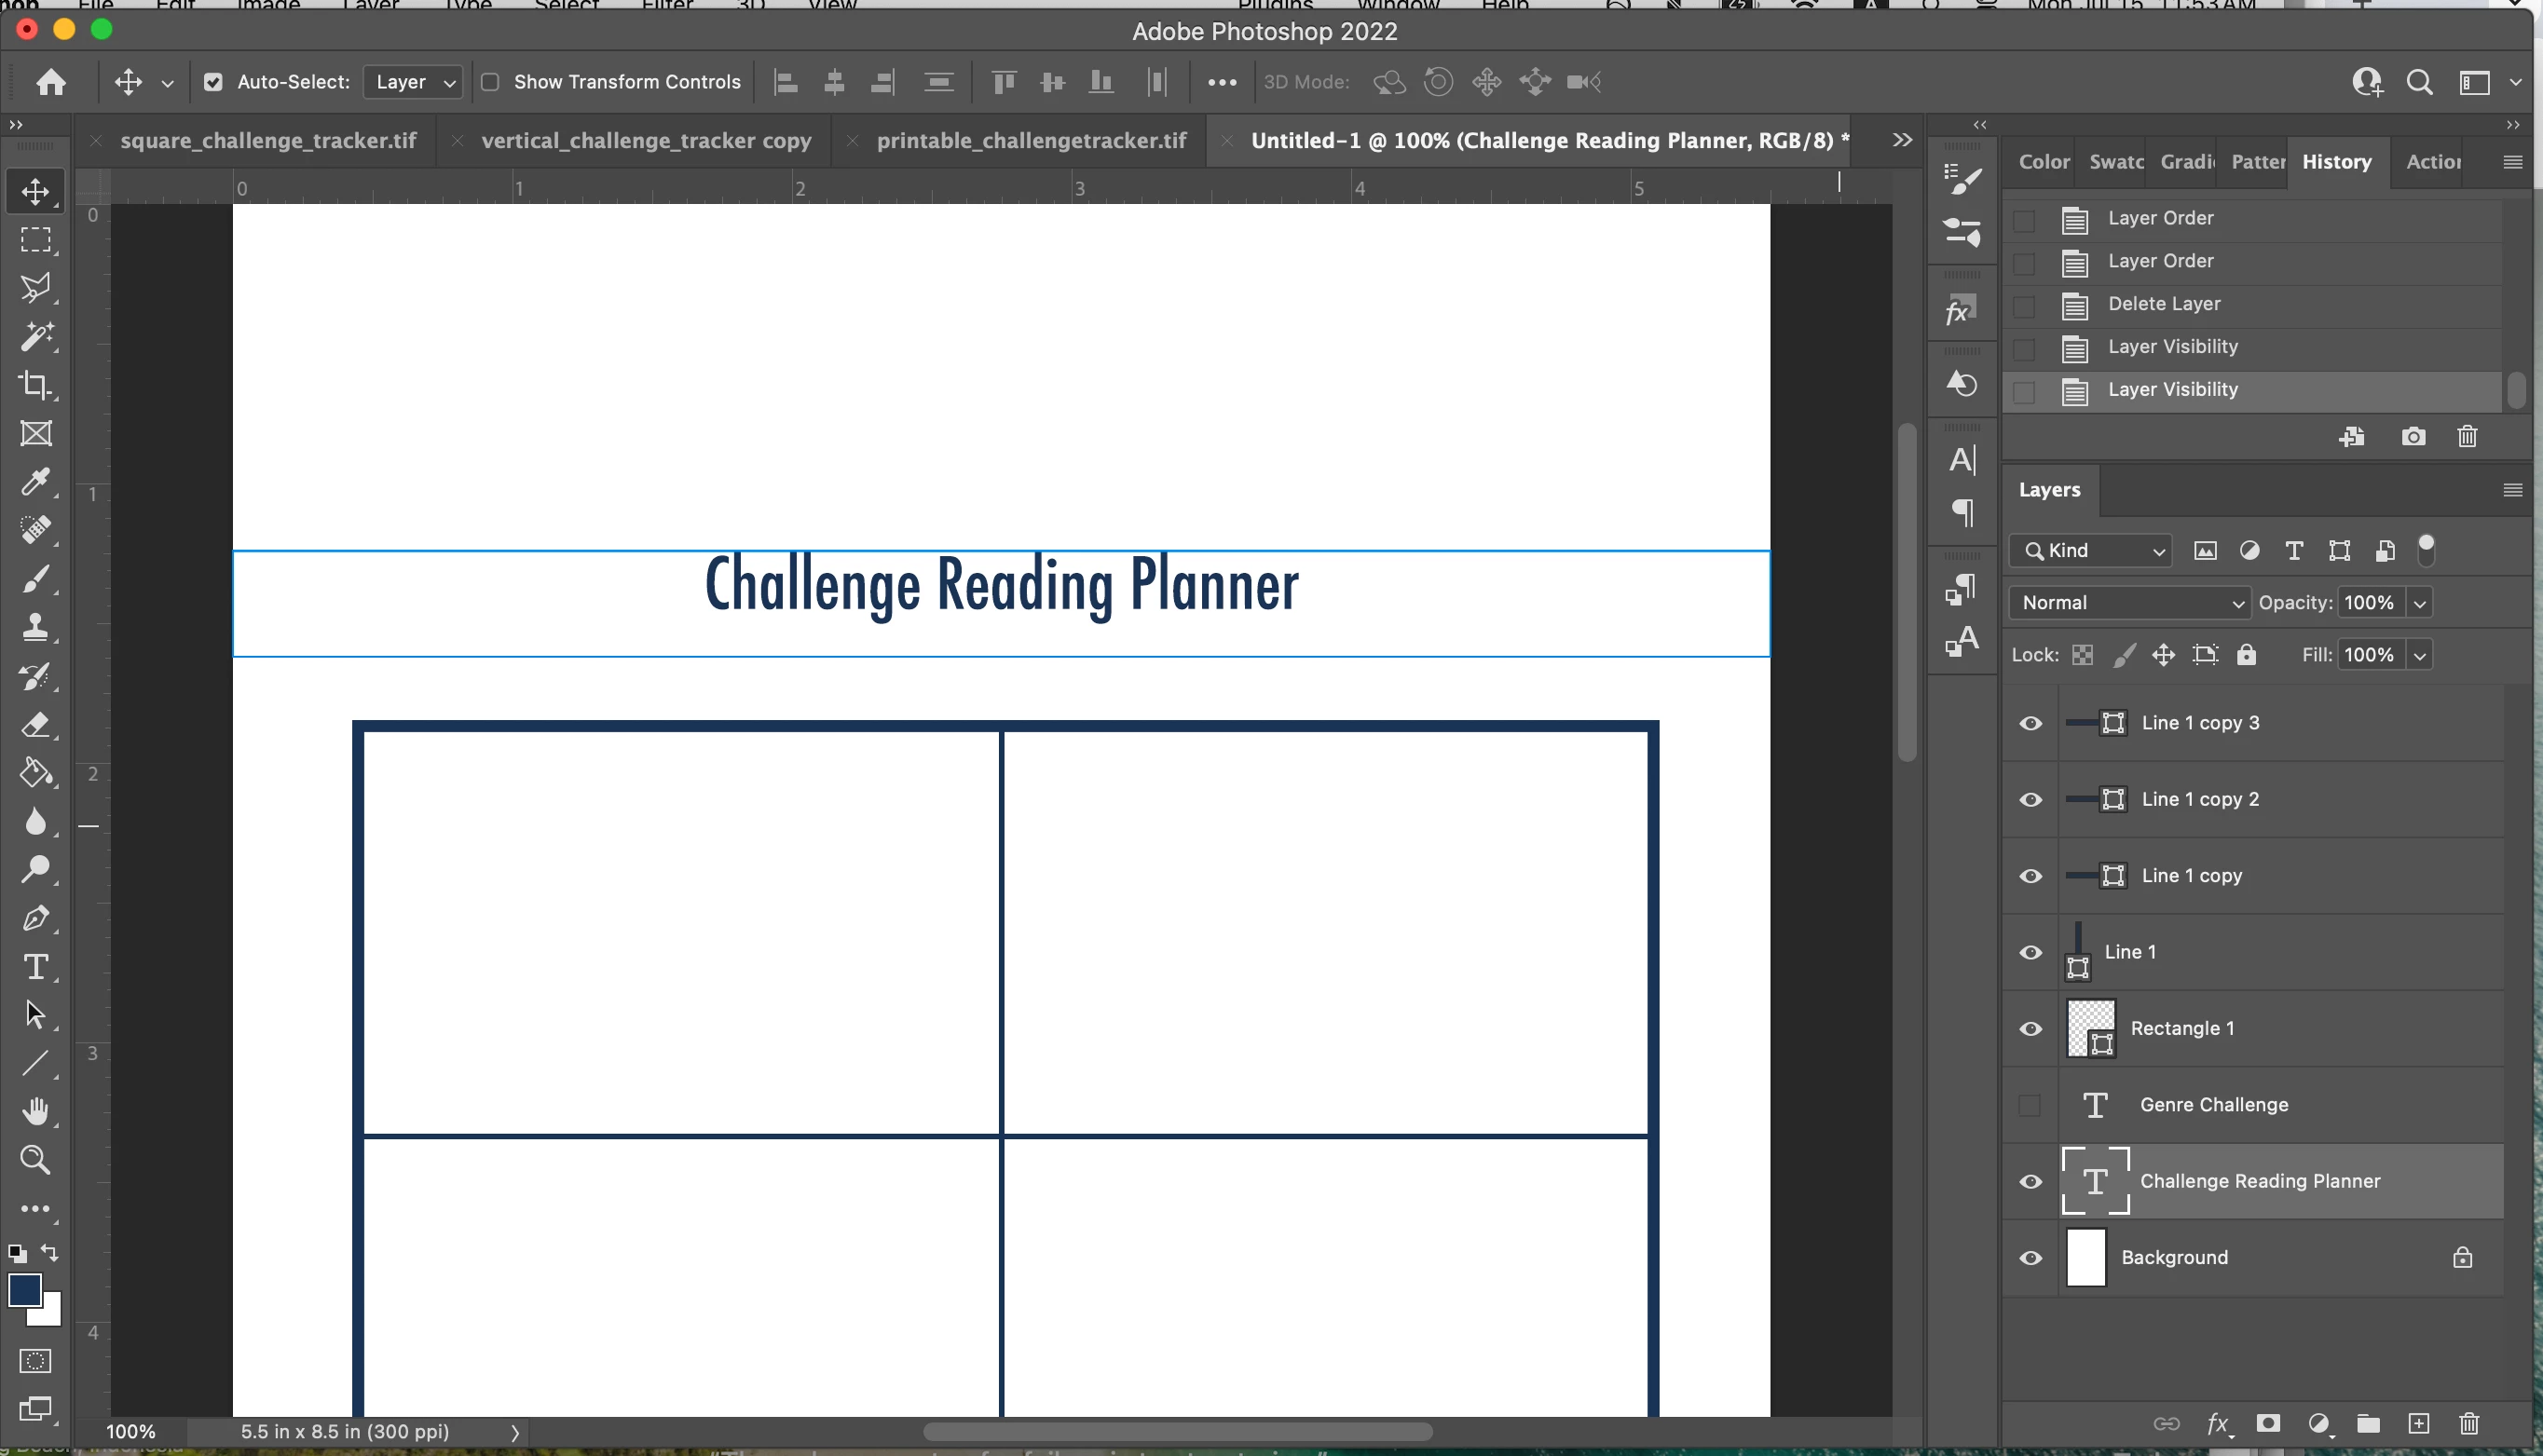This screenshot has width=2543, height=1456.
Task: Enable Show Transform Controls checkbox
Action: point(490,82)
